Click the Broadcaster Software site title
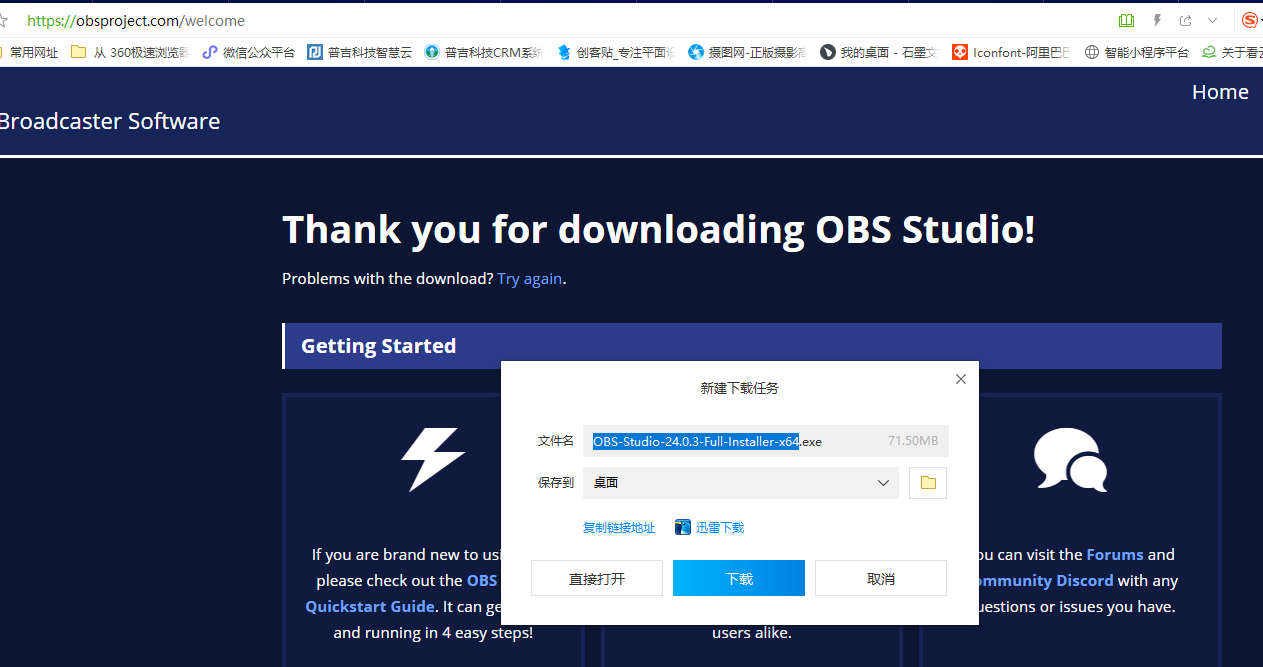 pos(110,122)
